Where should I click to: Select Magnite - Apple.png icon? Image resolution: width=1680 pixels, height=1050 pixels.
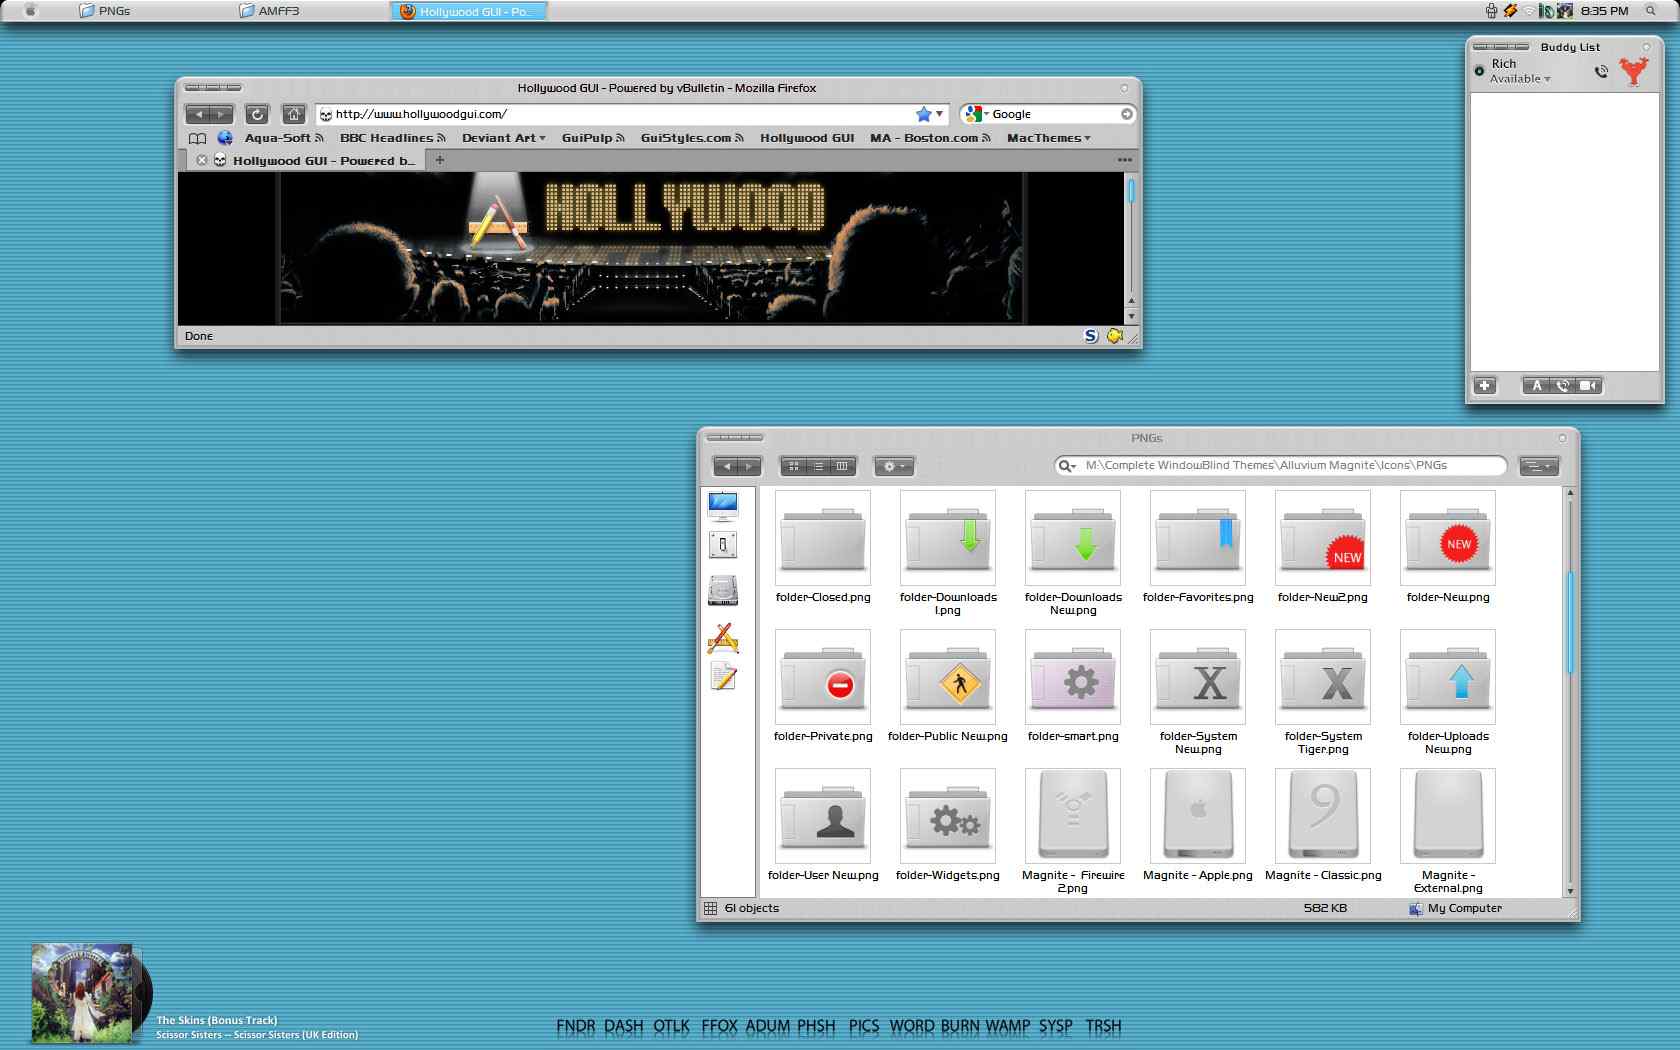[x=1198, y=816]
